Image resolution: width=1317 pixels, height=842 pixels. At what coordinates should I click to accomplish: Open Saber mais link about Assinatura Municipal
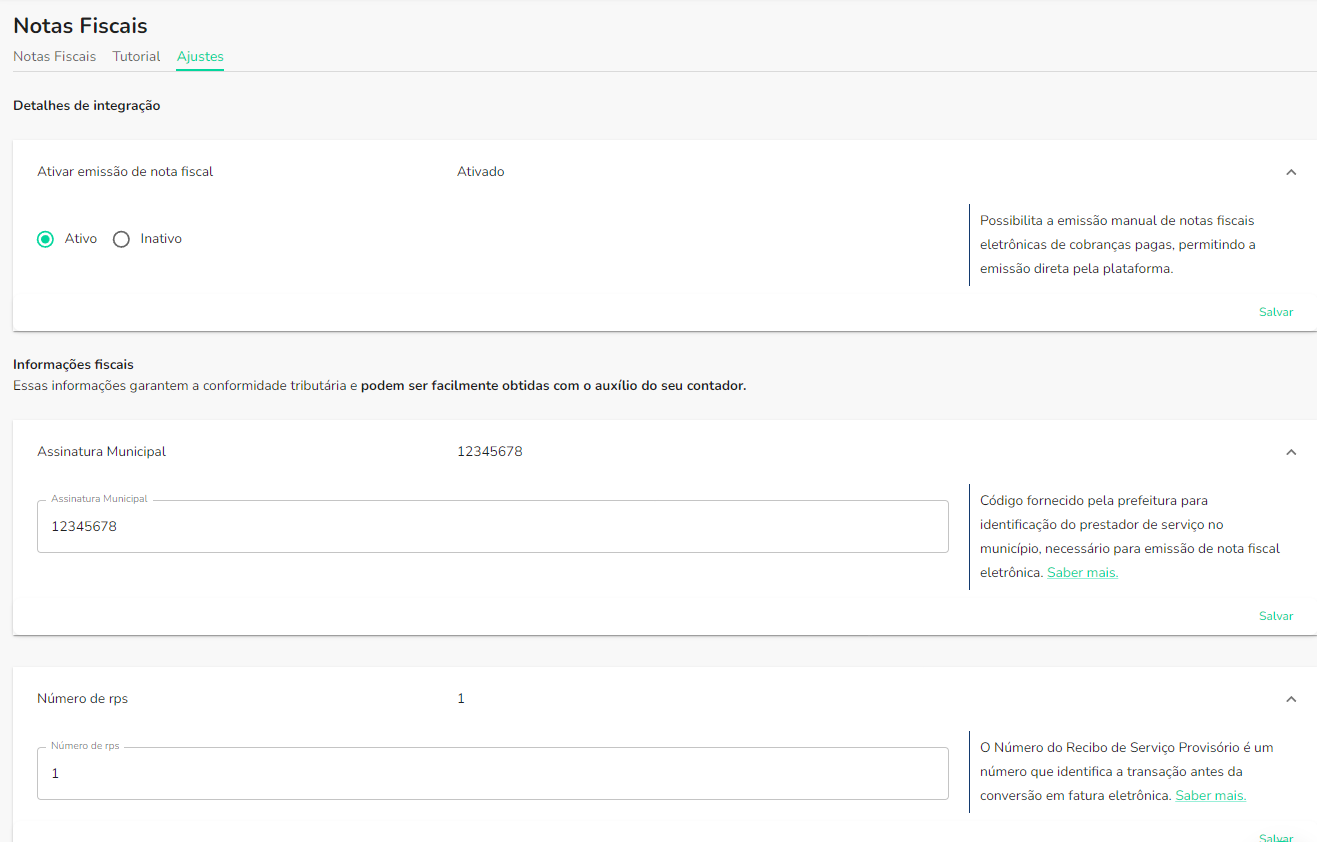click(1082, 573)
